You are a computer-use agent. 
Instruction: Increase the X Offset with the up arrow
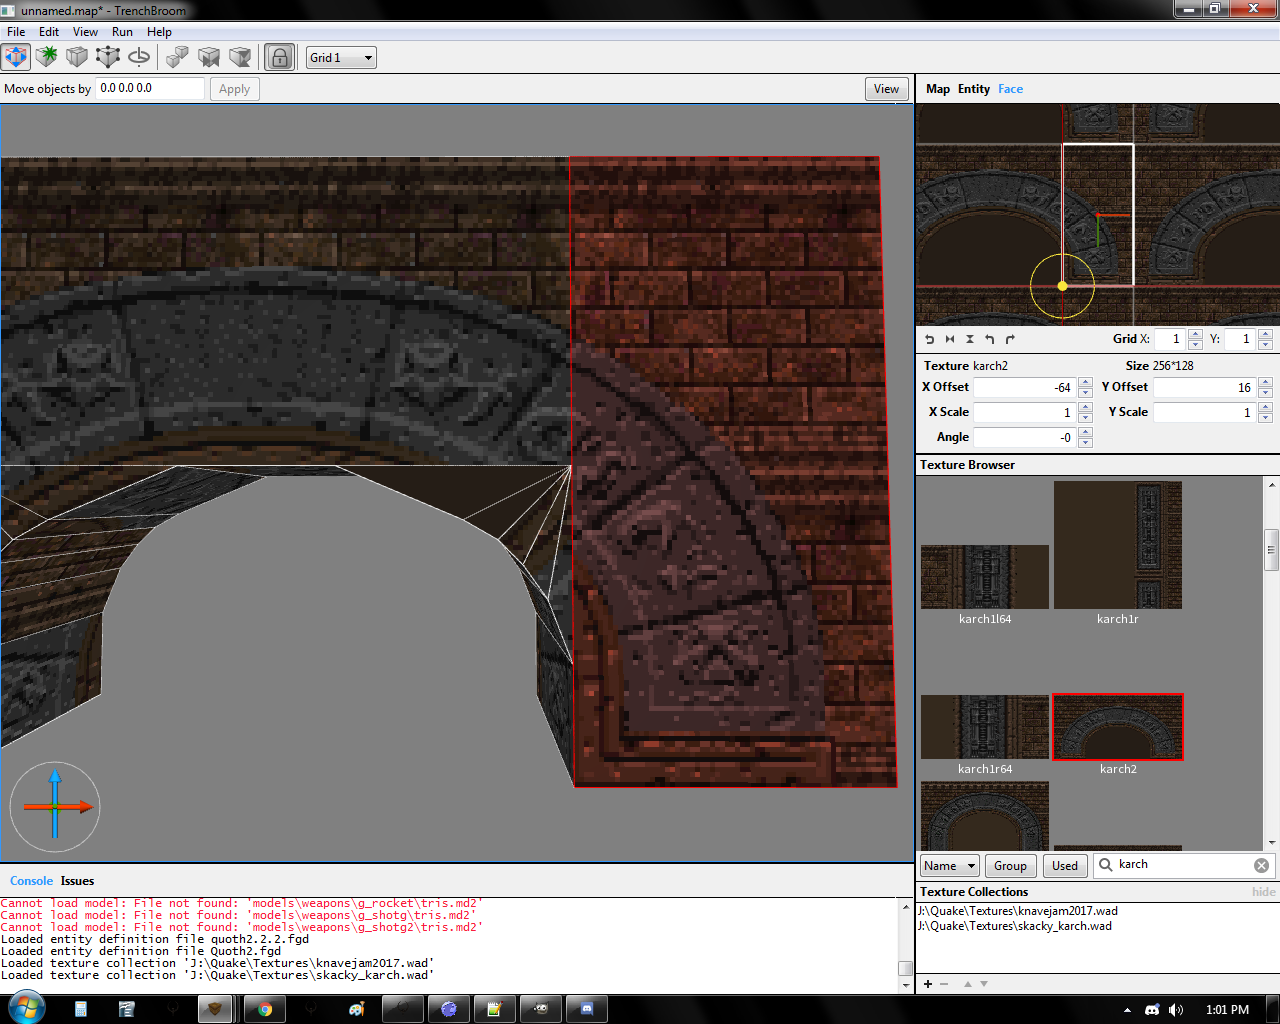1085,382
